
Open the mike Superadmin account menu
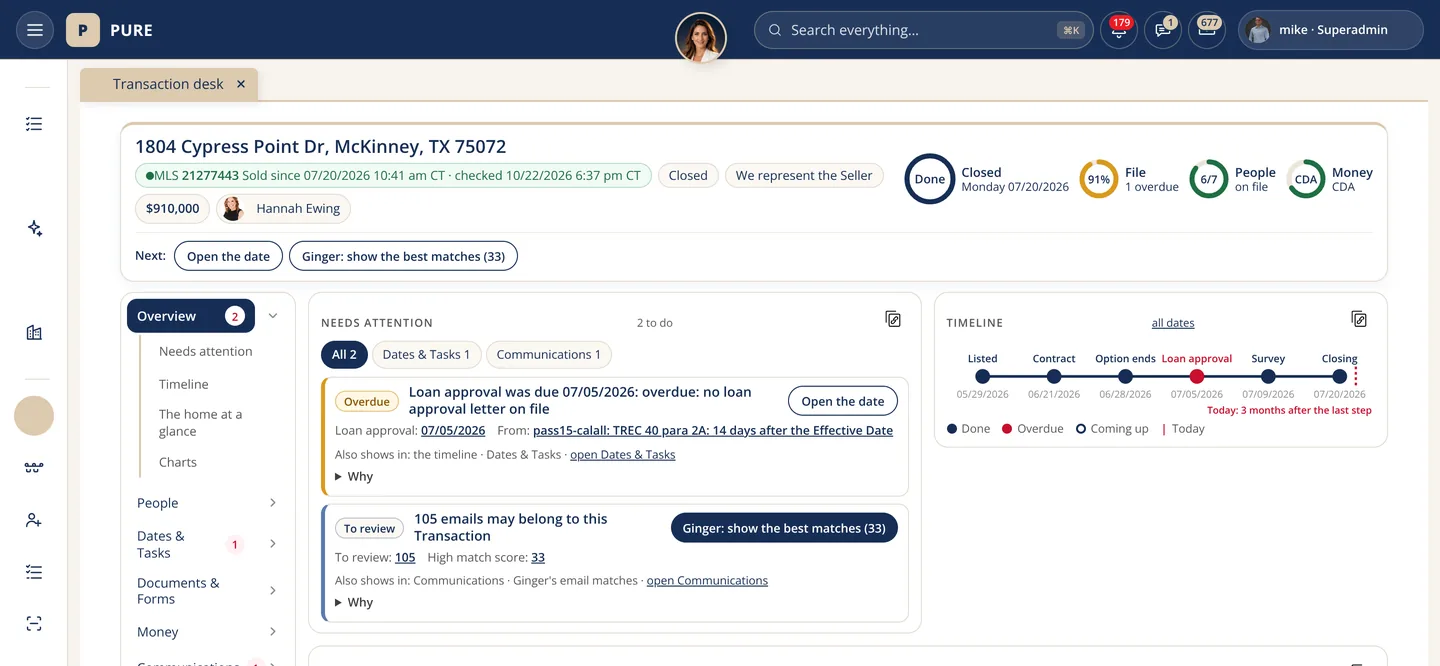[1331, 30]
